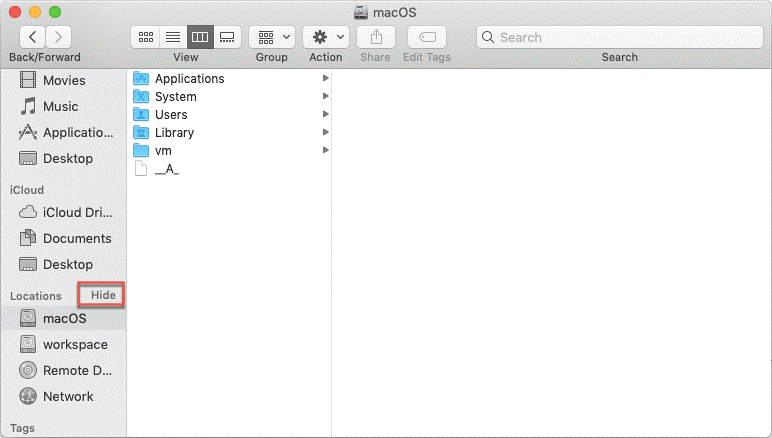Expand System folder via its arrow
772x438 pixels.
point(325,96)
